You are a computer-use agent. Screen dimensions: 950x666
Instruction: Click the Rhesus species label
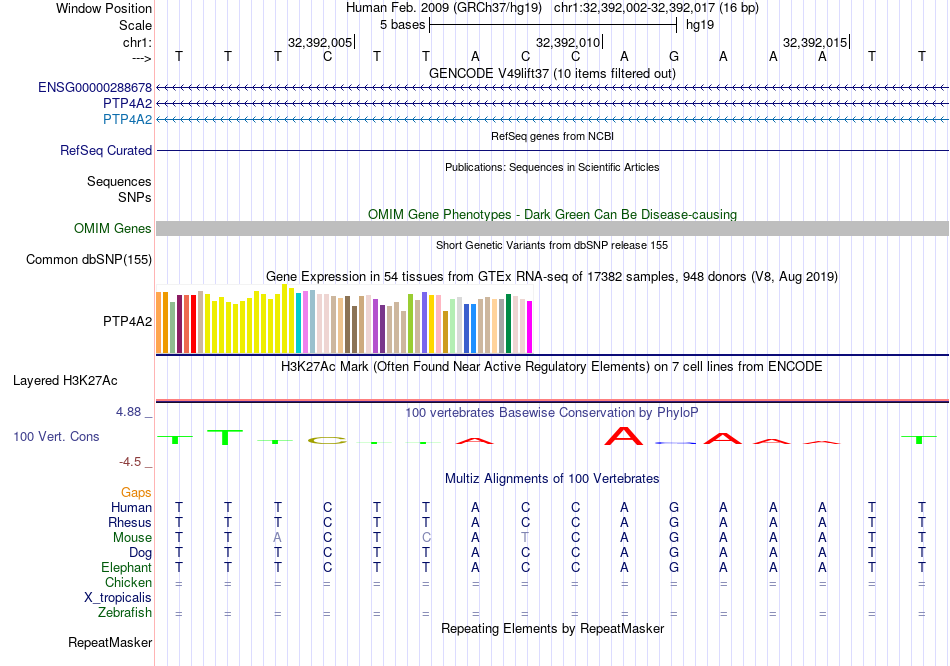click(130, 522)
